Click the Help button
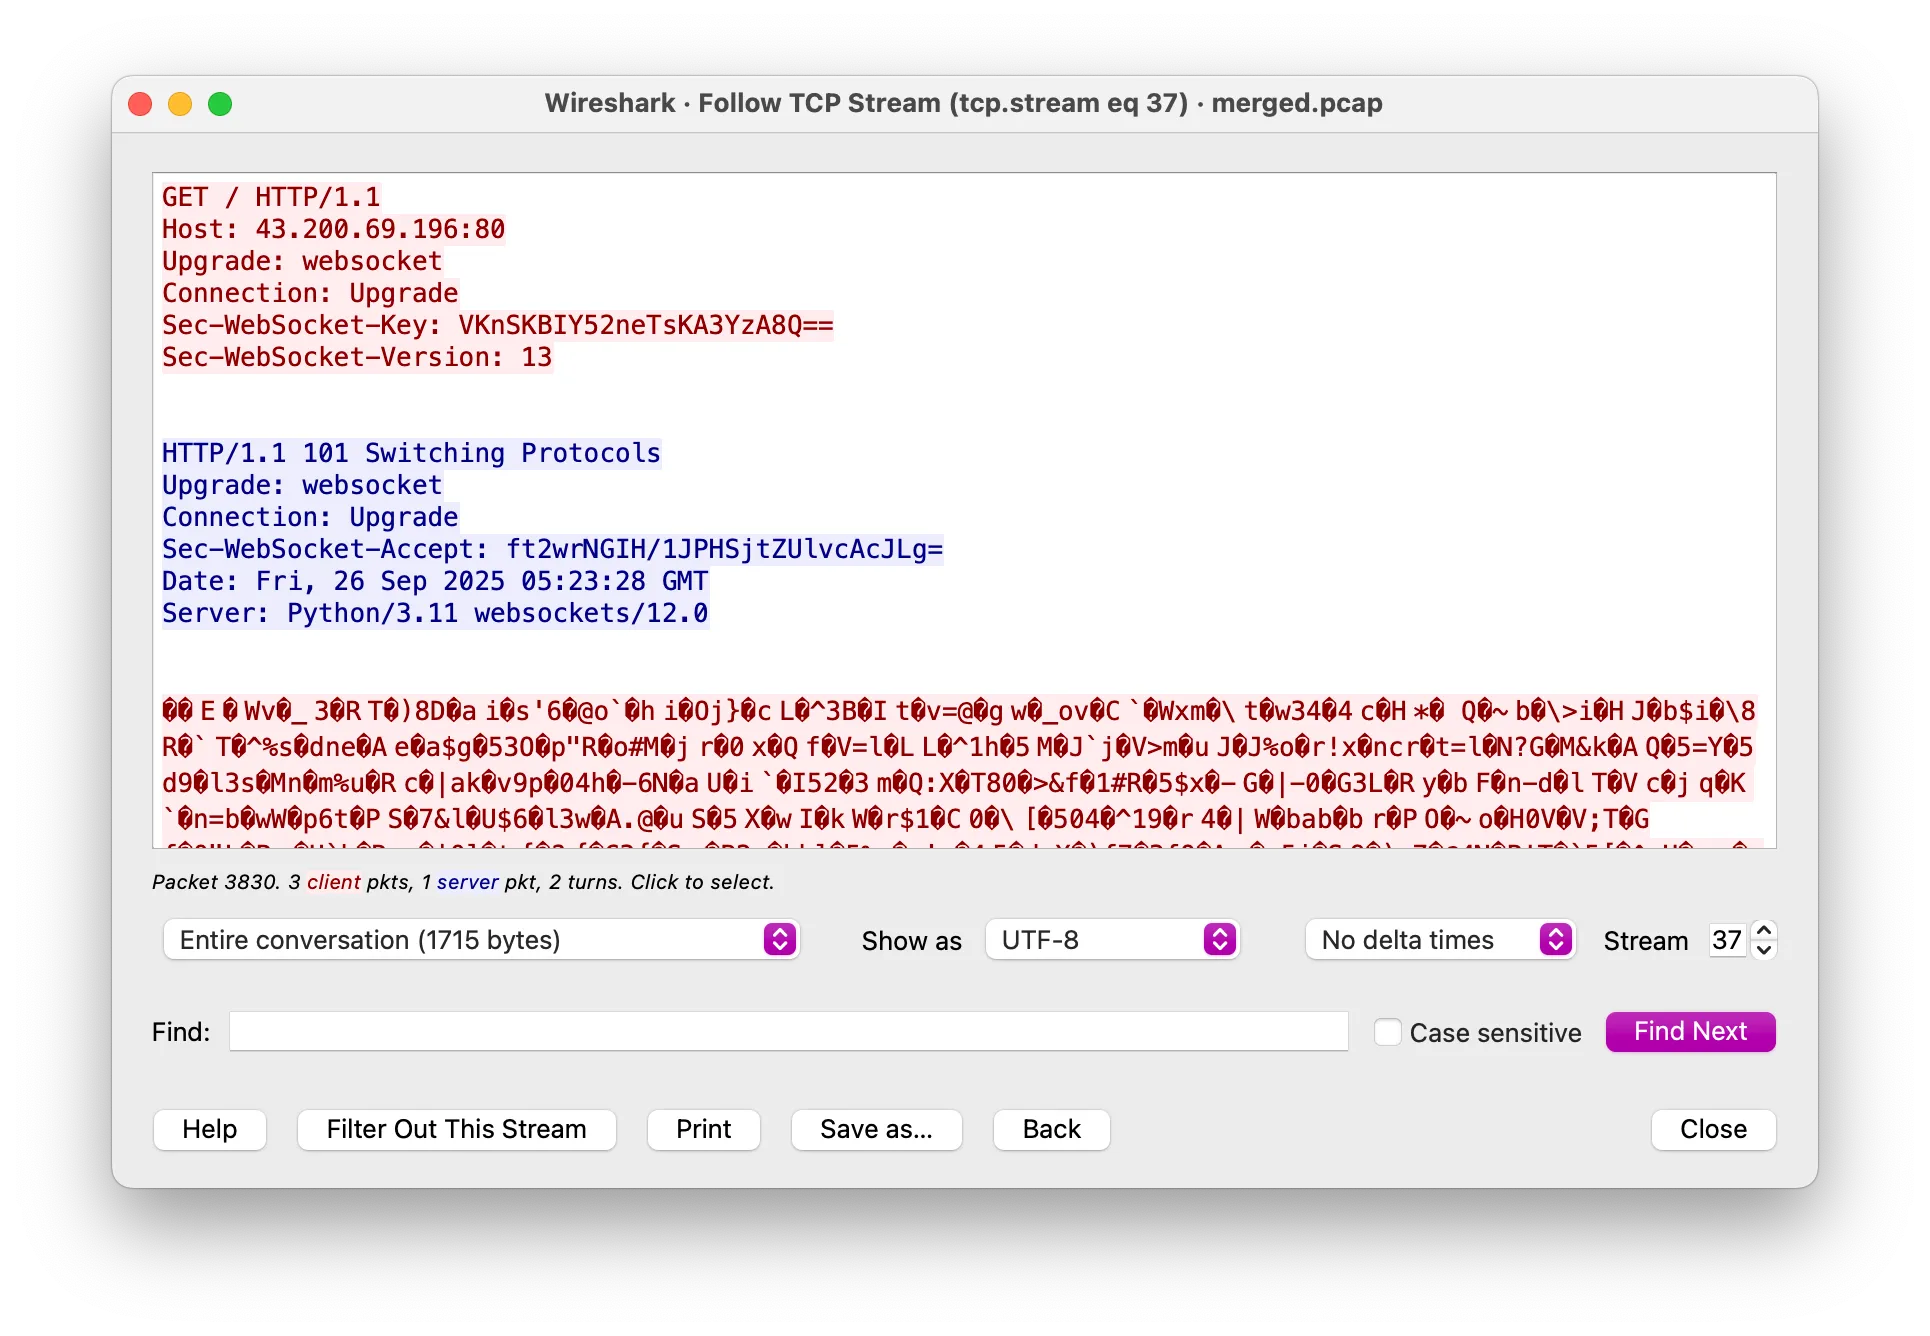The height and width of the screenshot is (1336, 1930). tap(209, 1129)
